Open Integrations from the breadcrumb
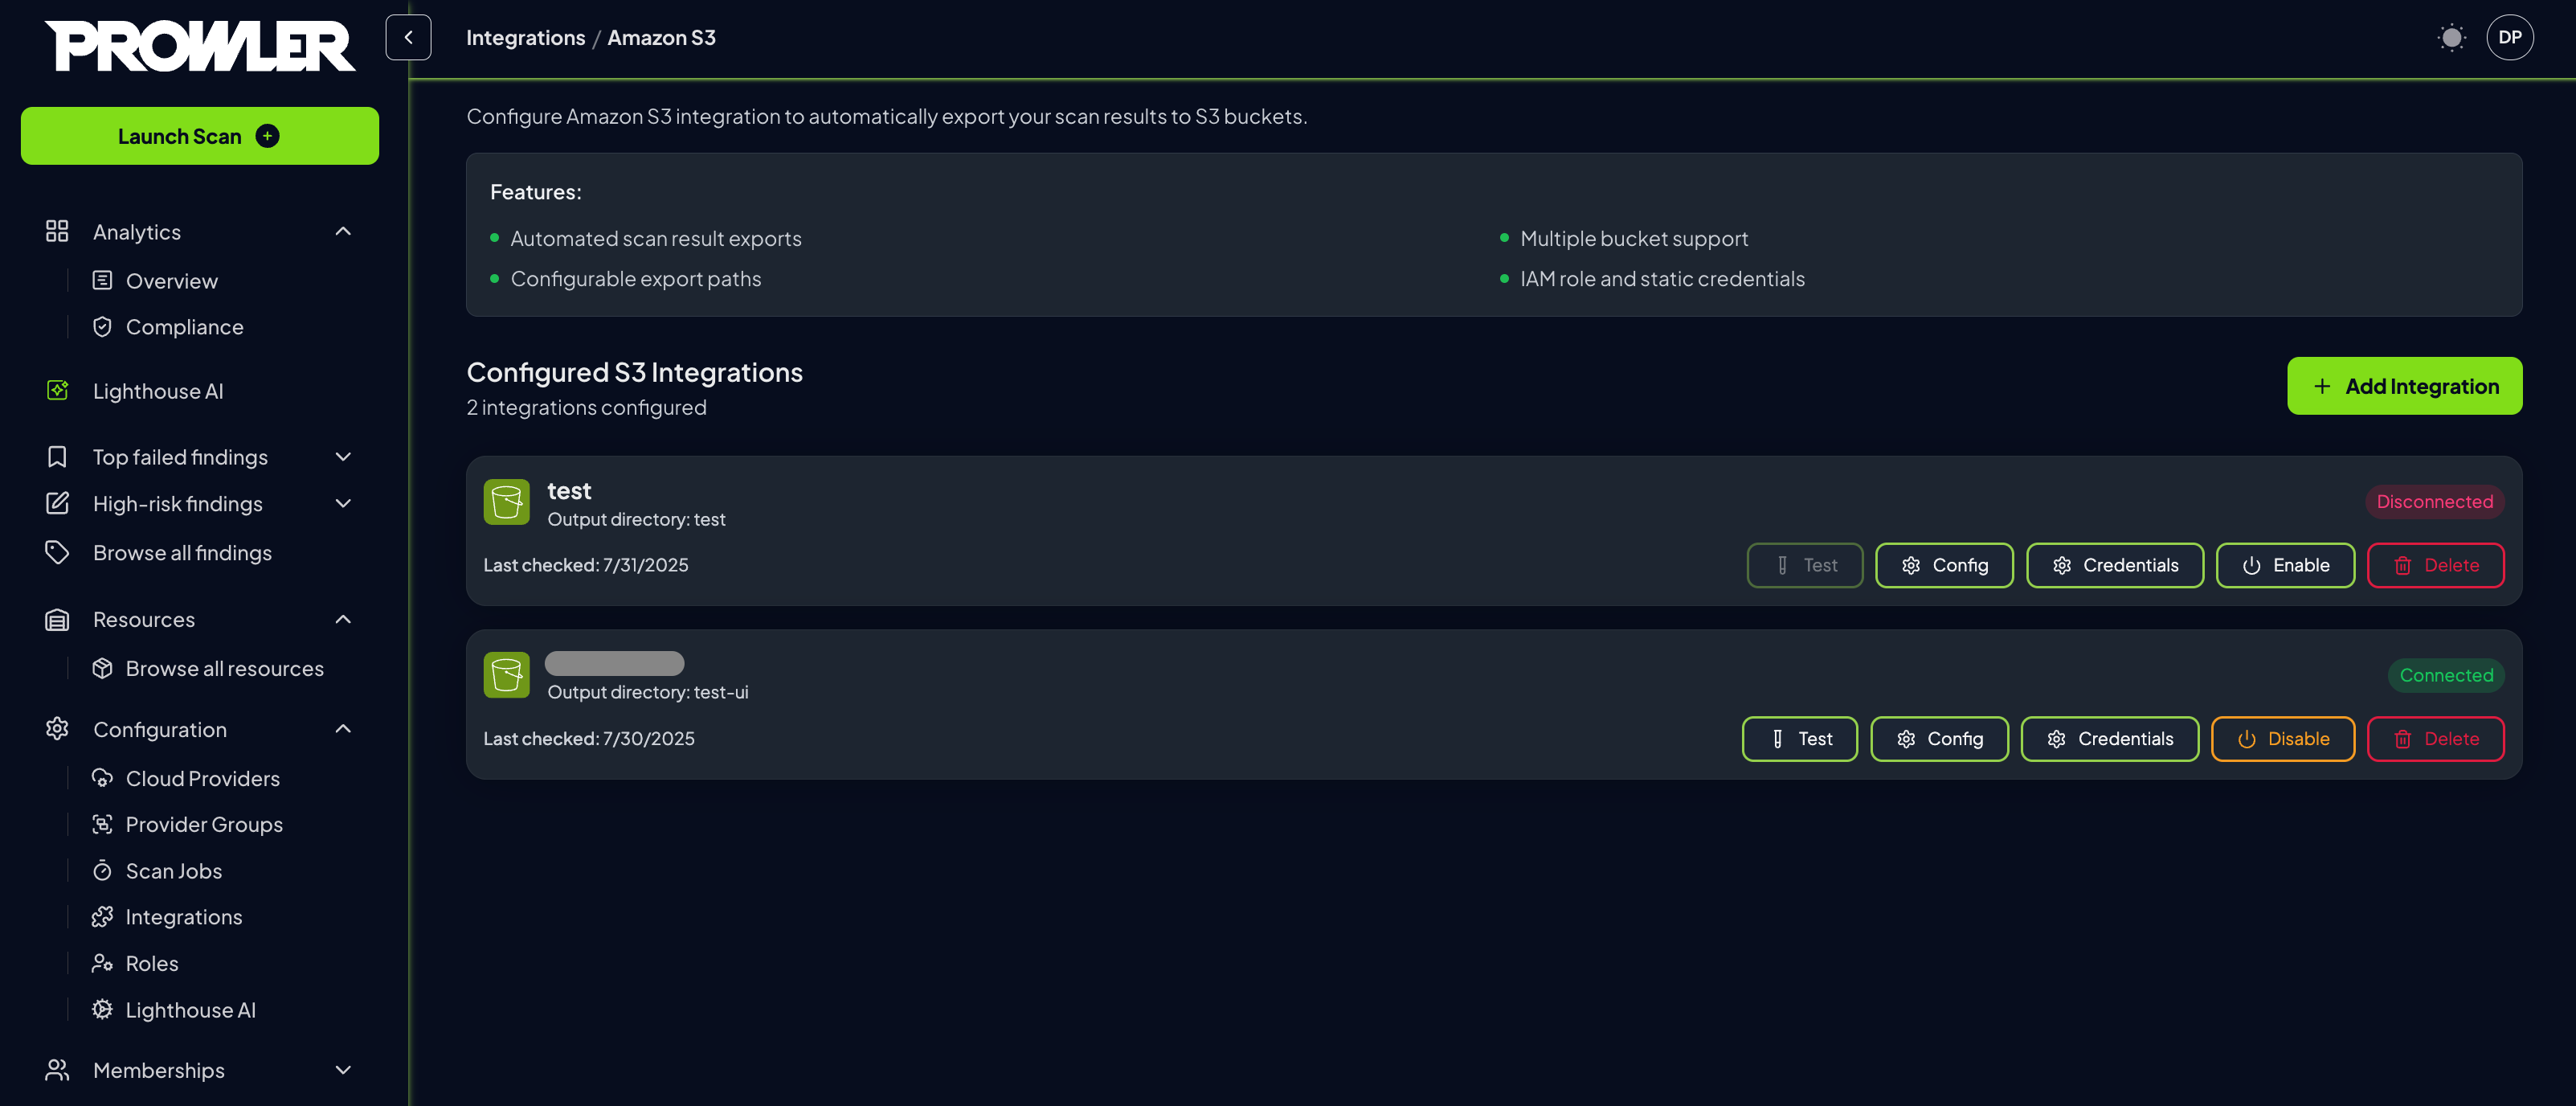The image size is (2576, 1106). (525, 37)
